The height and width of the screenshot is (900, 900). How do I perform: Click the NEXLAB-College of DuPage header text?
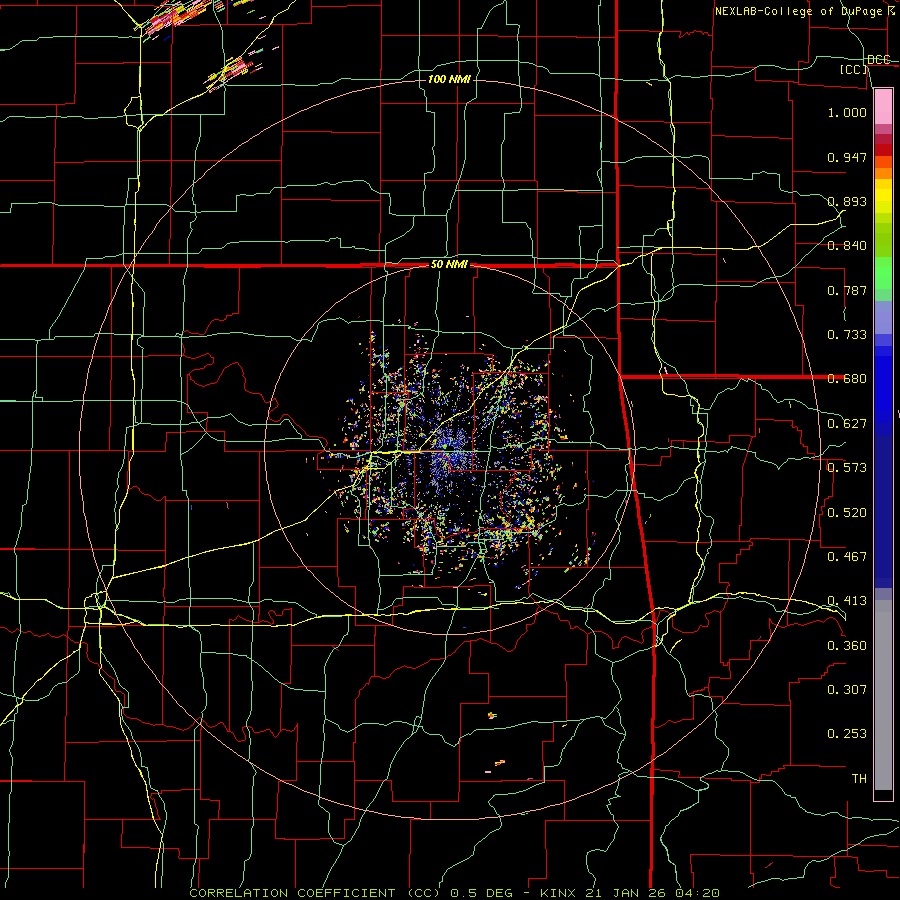click(x=804, y=11)
